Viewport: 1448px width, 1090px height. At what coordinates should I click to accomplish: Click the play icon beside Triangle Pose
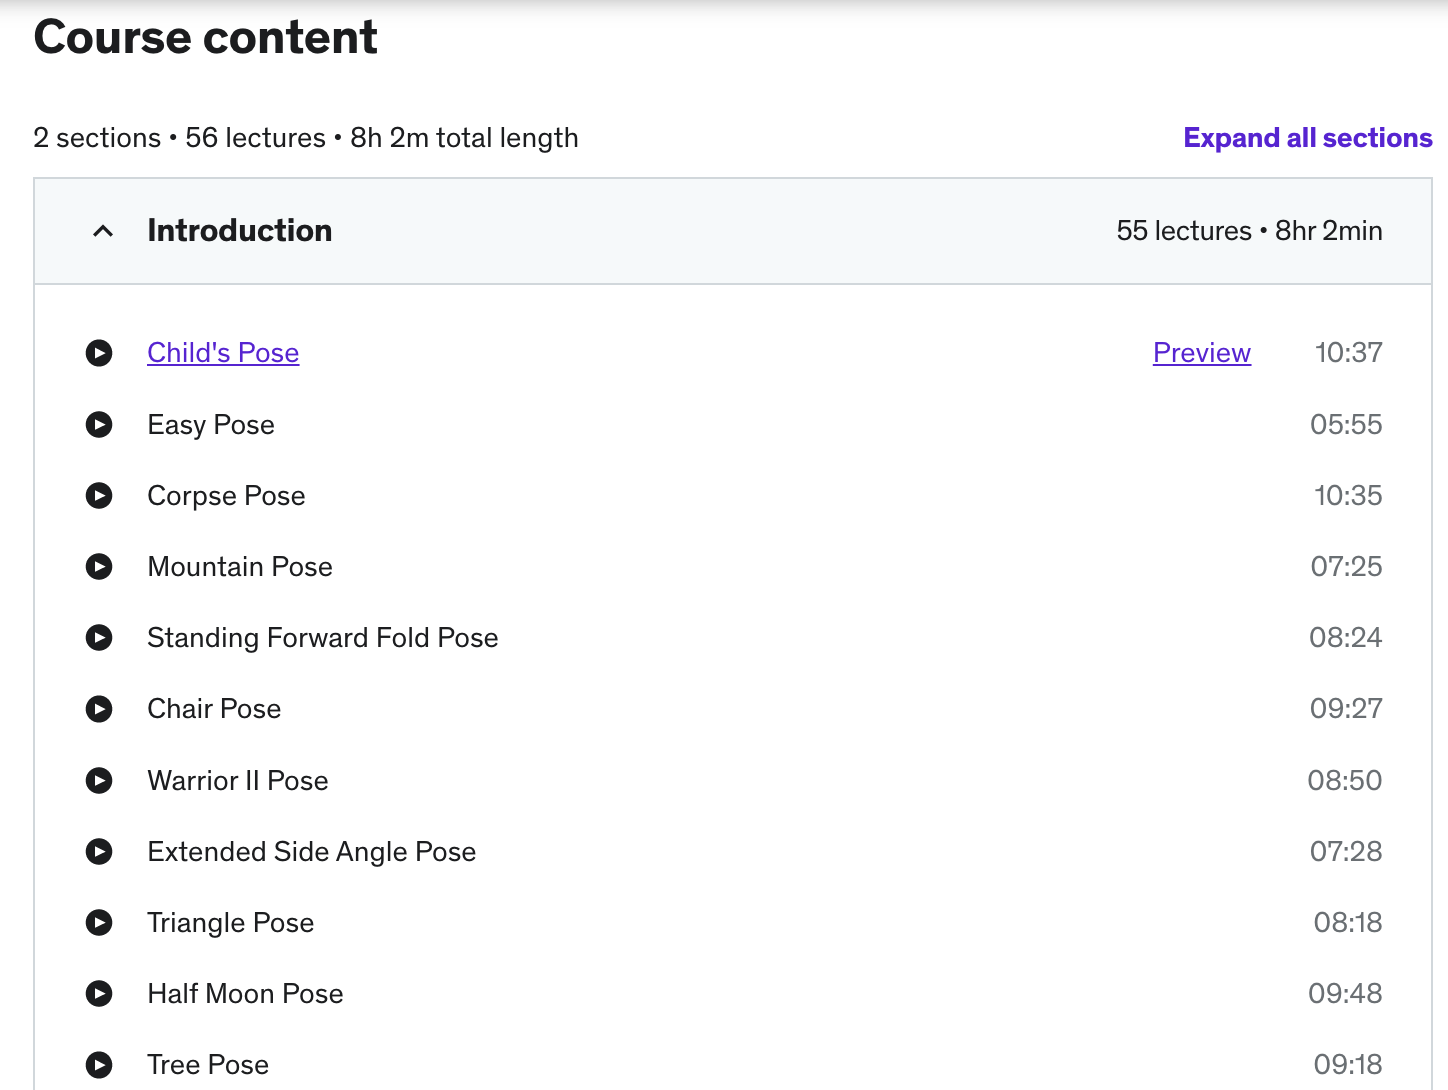click(99, 922)
